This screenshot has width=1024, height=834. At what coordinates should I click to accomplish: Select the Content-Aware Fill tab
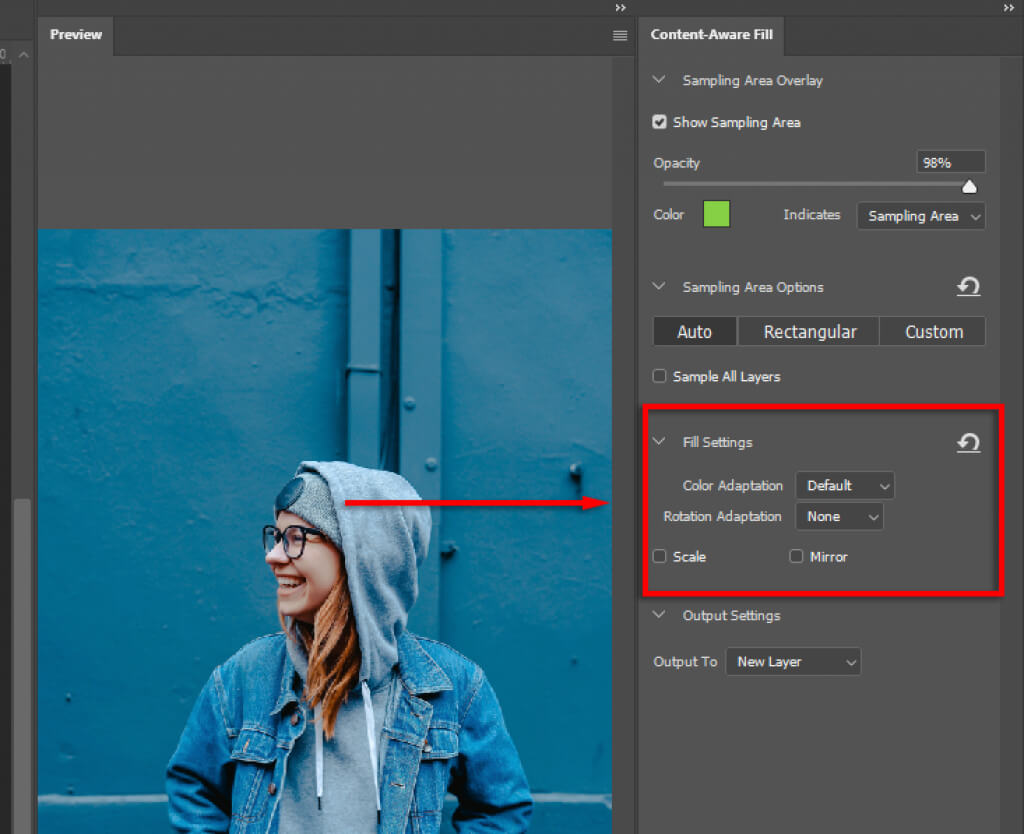click(710, 35)
